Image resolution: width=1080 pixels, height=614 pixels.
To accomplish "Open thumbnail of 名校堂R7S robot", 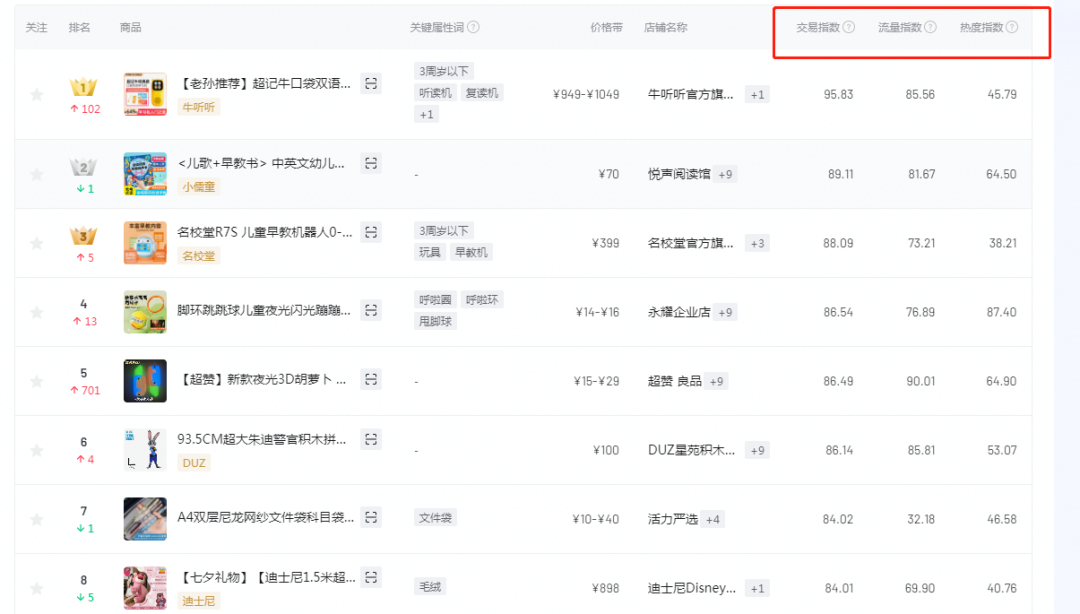I will pos(145,243).
